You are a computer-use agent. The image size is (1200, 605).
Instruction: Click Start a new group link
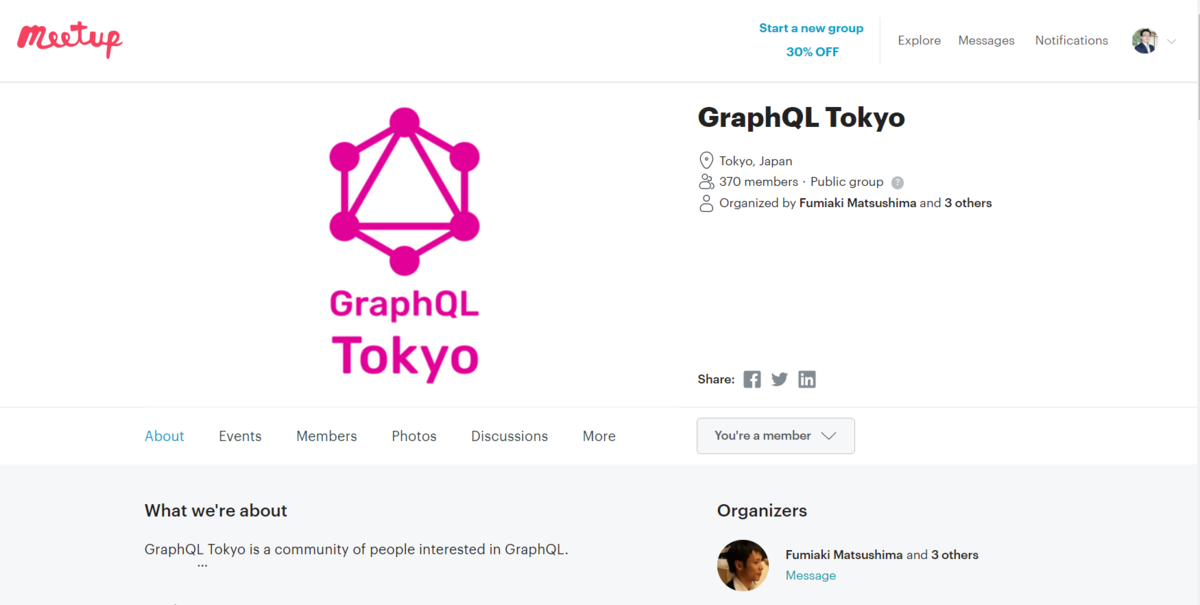pyautogui.click(x=811, y=28)
